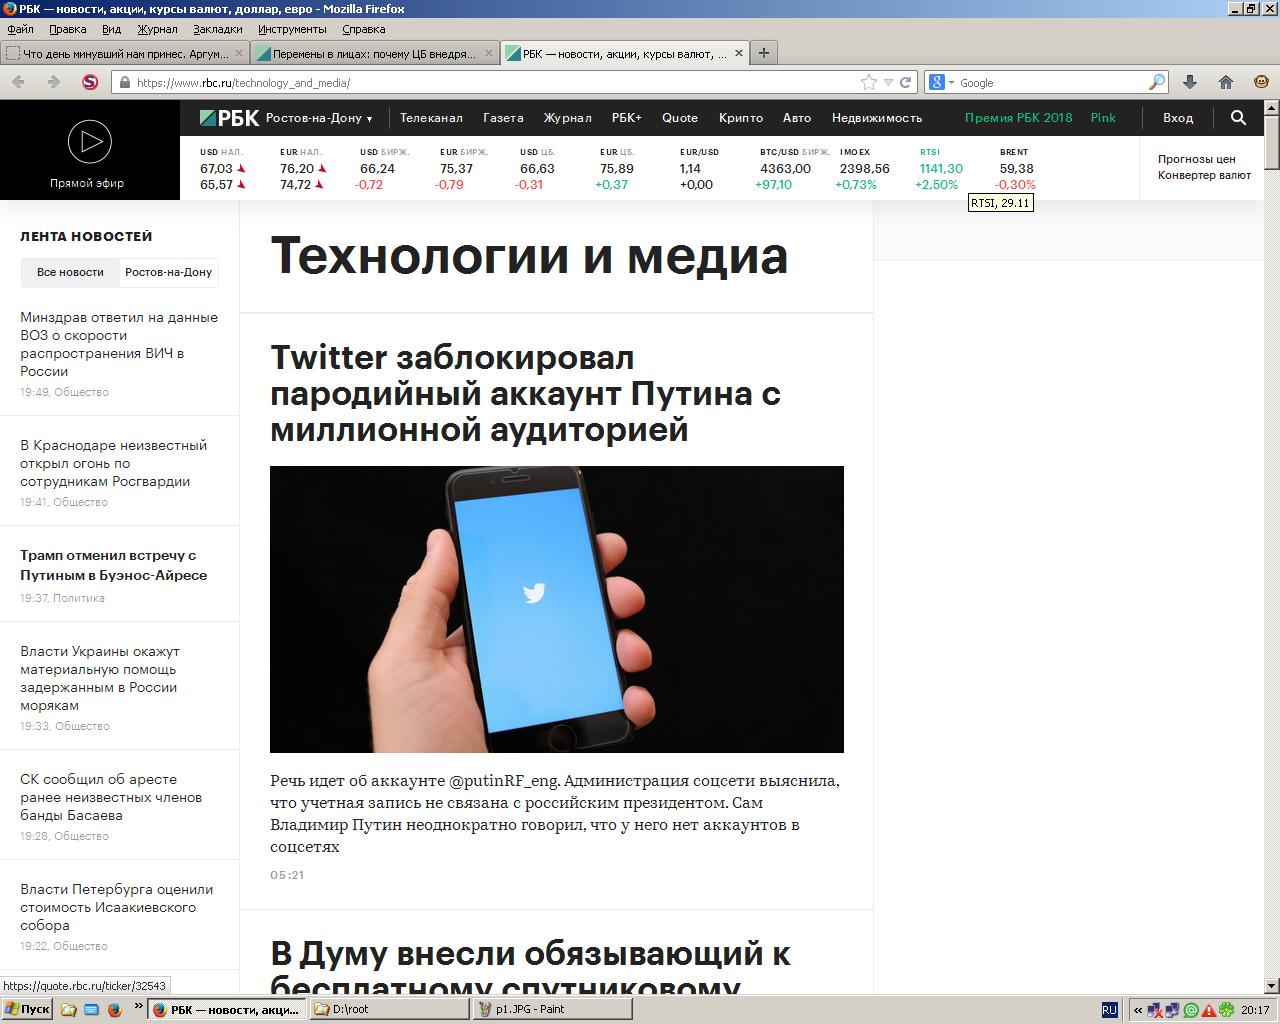The image size is (1280, 1024).
Task: Open the Крипто section
Action: (x=741, y=118)
